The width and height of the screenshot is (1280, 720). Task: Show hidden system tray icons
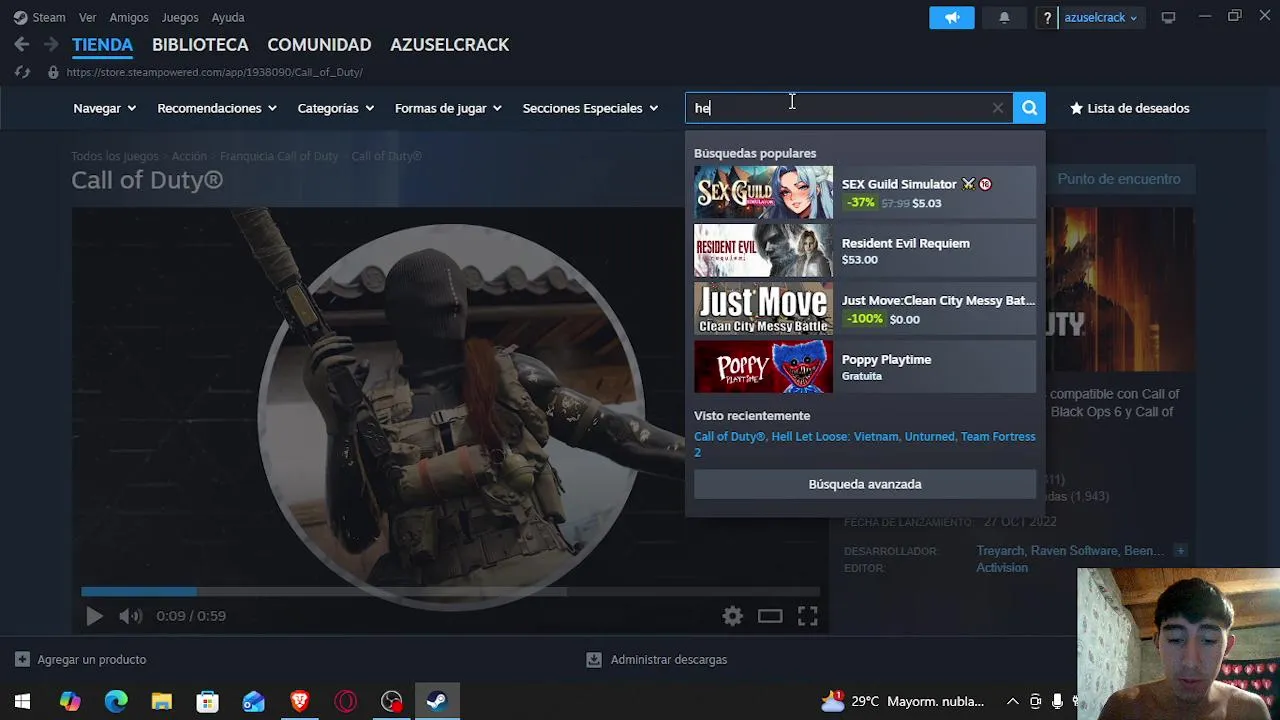click(1012, 701)
